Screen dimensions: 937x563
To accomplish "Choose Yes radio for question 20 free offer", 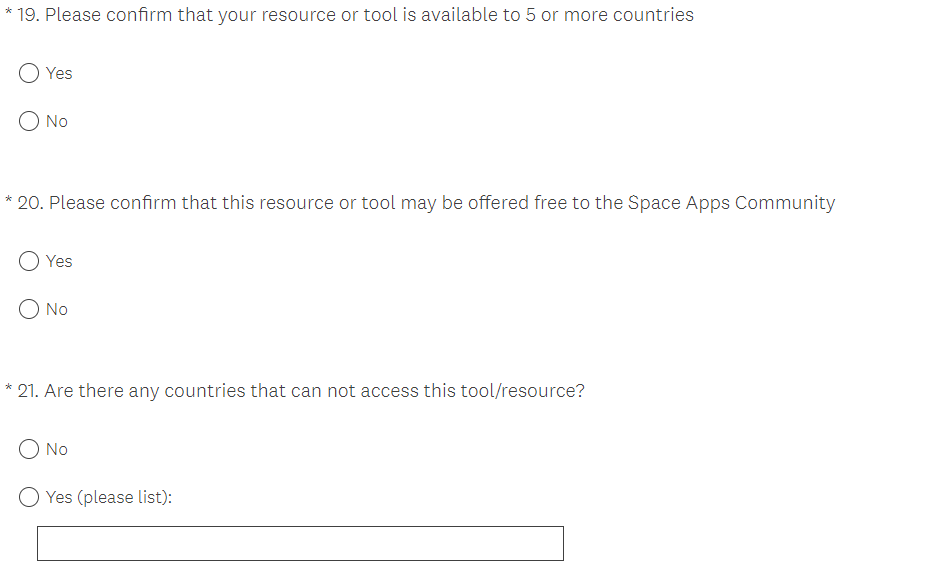I will click(30, 261).
